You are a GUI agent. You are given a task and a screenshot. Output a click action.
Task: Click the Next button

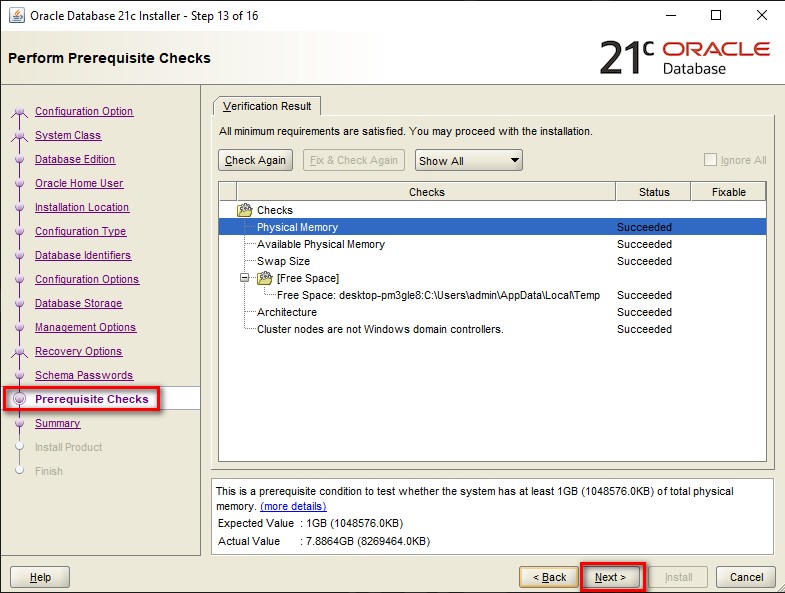[610, 577]
